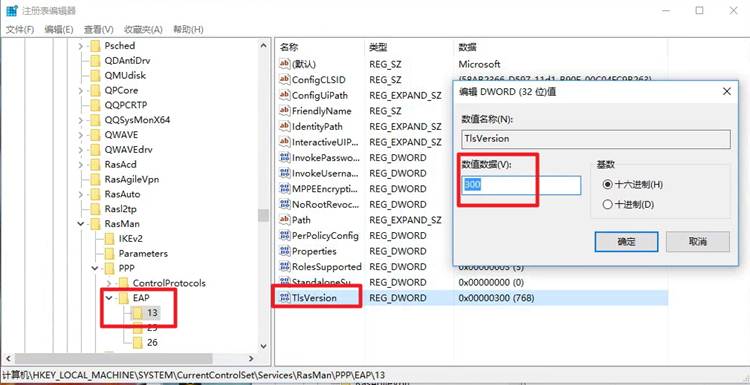Viewport: 750px width, 385px height.
Task: Click the tree pane horizontal scrollbar thumb
Action: coord(113,358)
